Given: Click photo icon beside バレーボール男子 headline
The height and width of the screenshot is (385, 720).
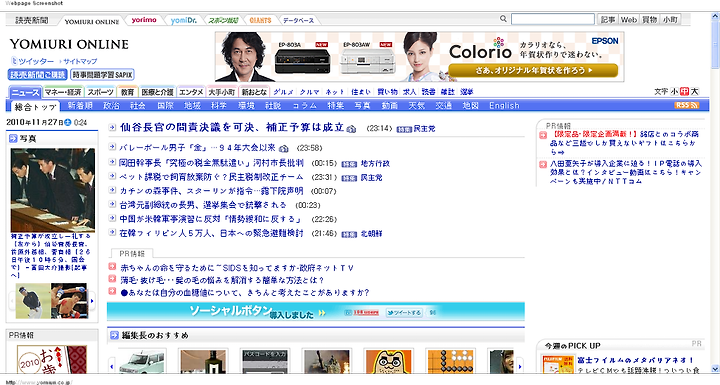Looking at the screenshot, I should (284, 148).
